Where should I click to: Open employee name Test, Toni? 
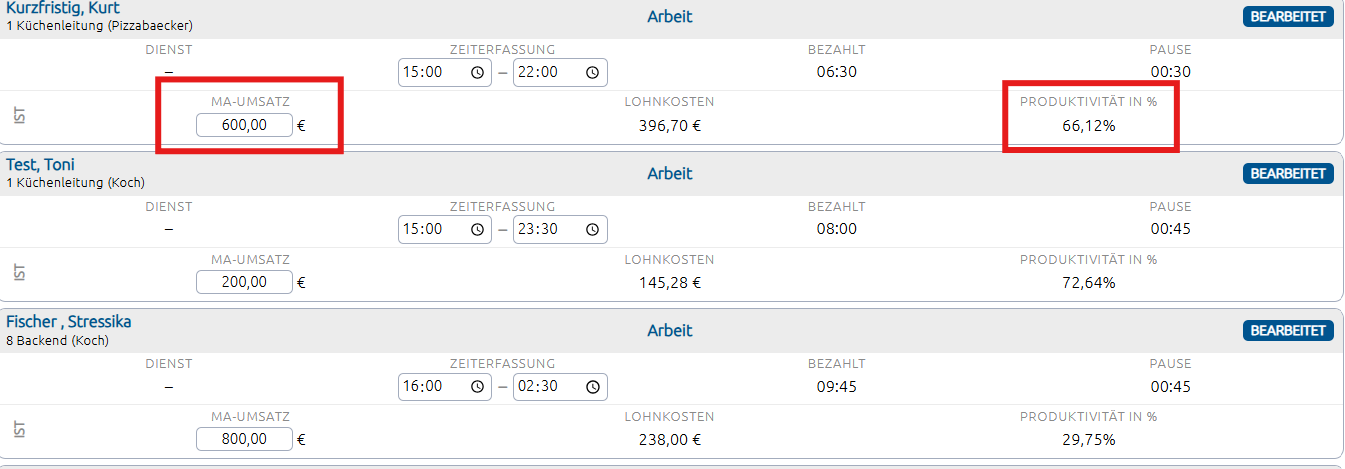click(x=40, y=165)
